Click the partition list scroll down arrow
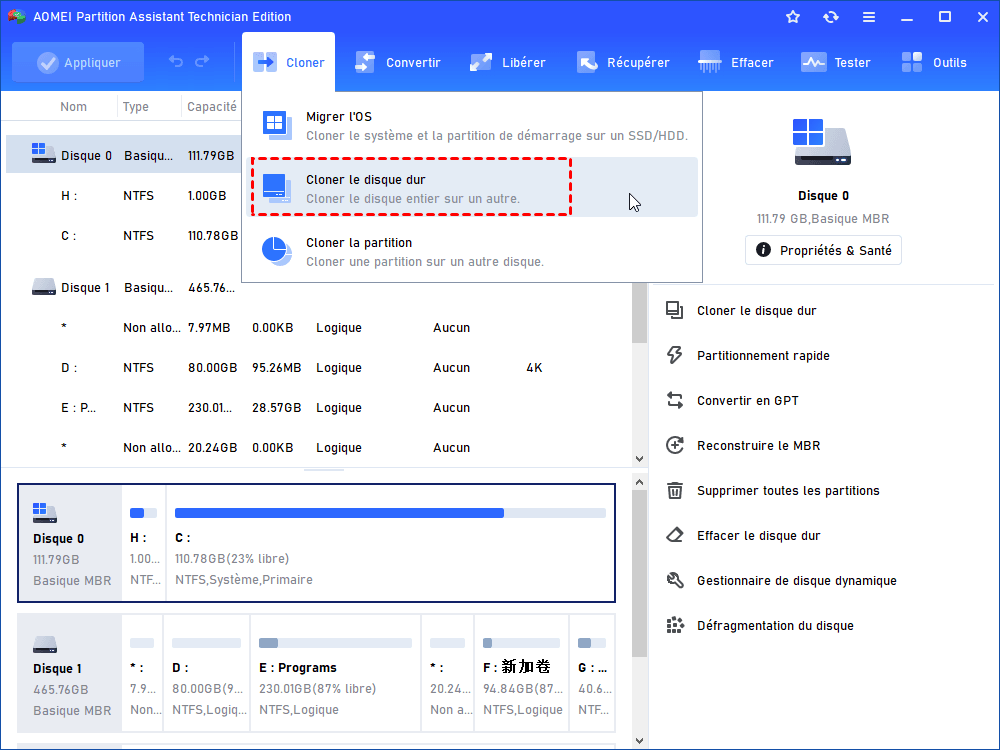Screen dimensions: 1000x750 639,459
